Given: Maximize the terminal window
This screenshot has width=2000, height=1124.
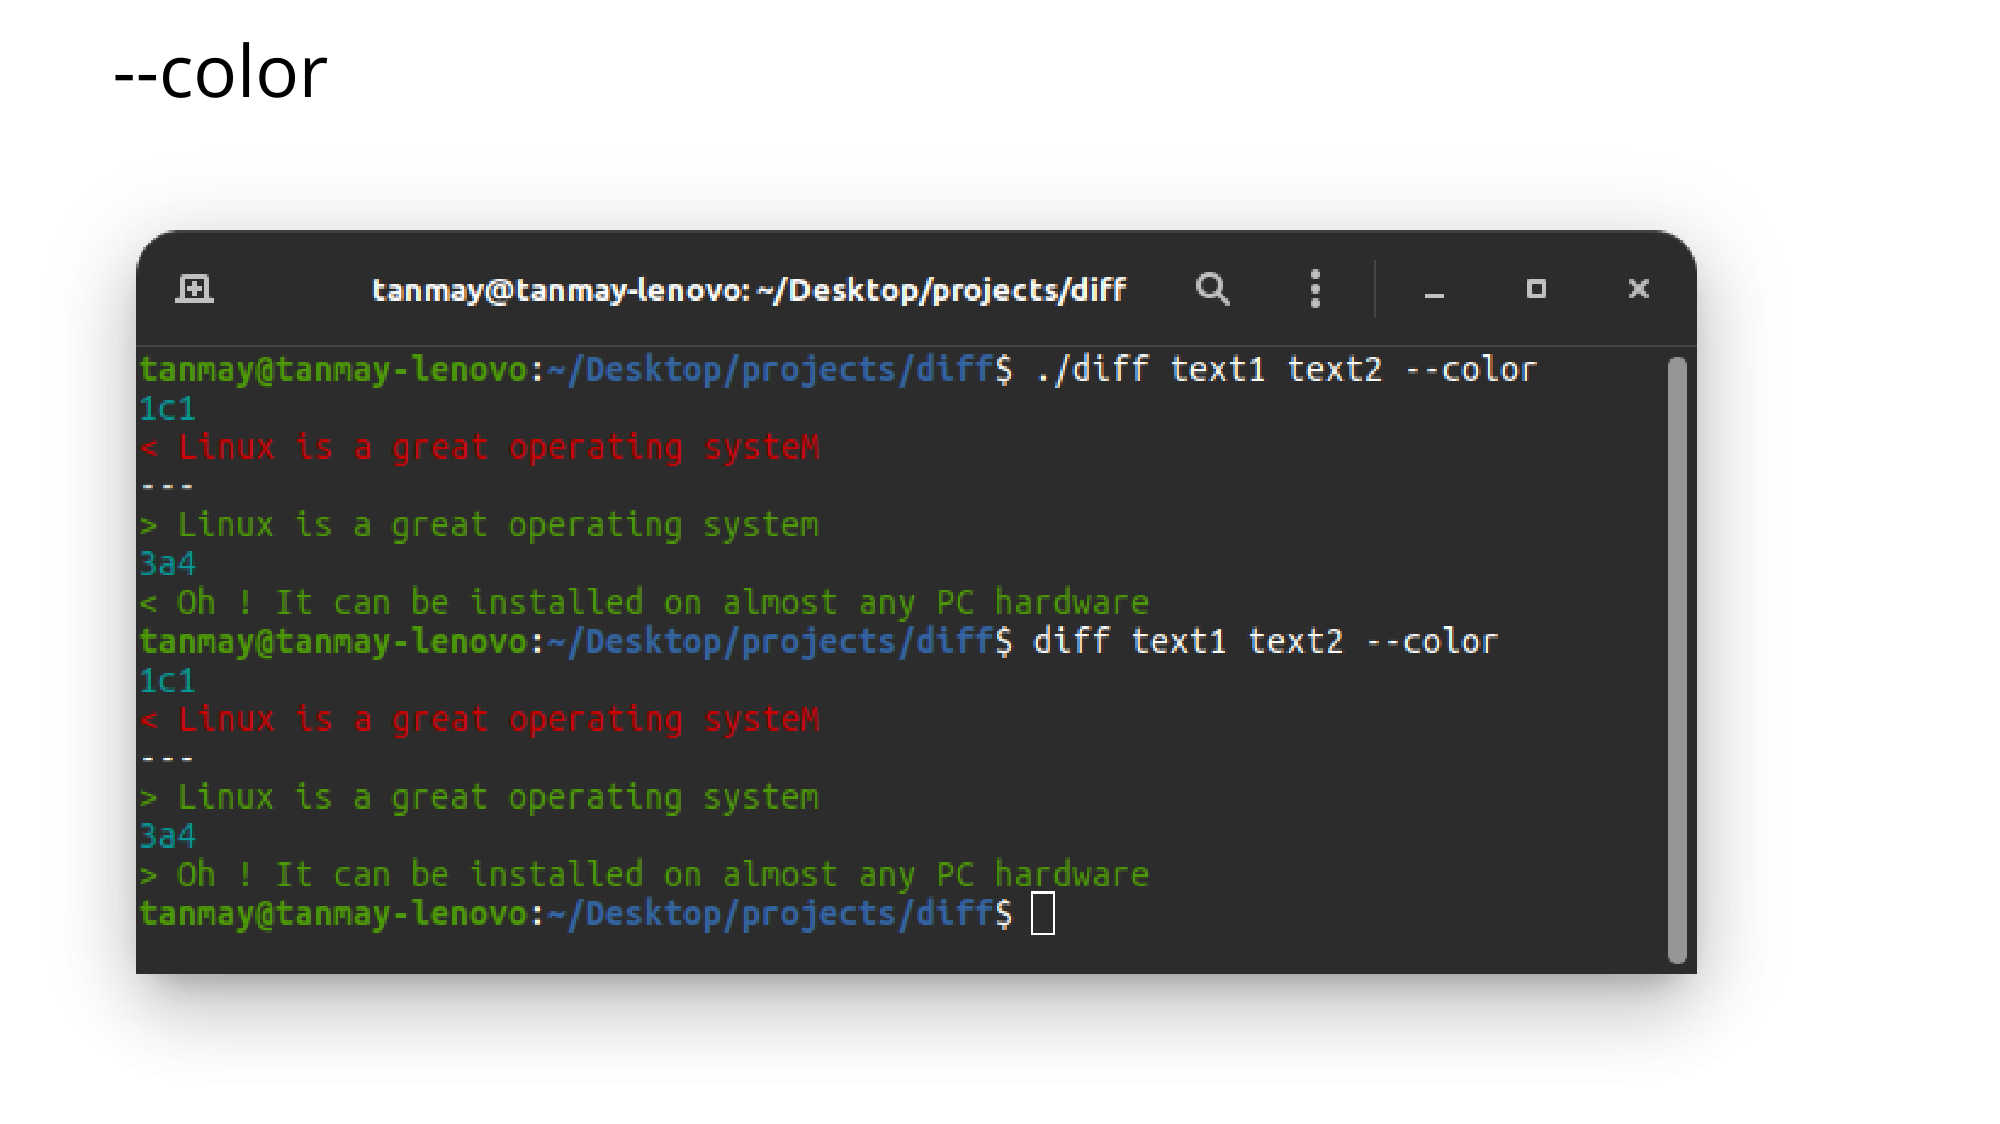Looking at the screenshot, I should point(1536,289).
